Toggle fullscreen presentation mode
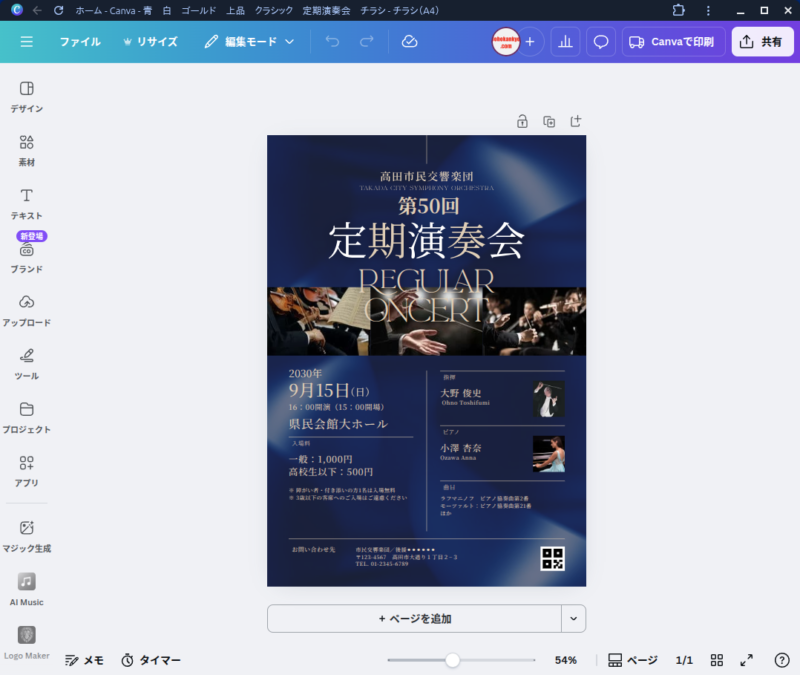Screen dimensions: 800x675 coord(746,660)
